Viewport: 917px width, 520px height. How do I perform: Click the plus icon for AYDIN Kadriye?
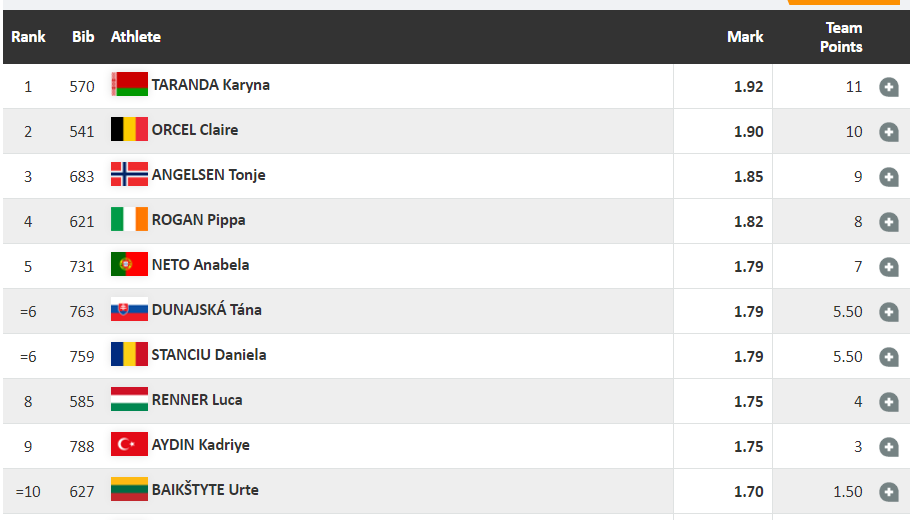click(x=888, y=447)
